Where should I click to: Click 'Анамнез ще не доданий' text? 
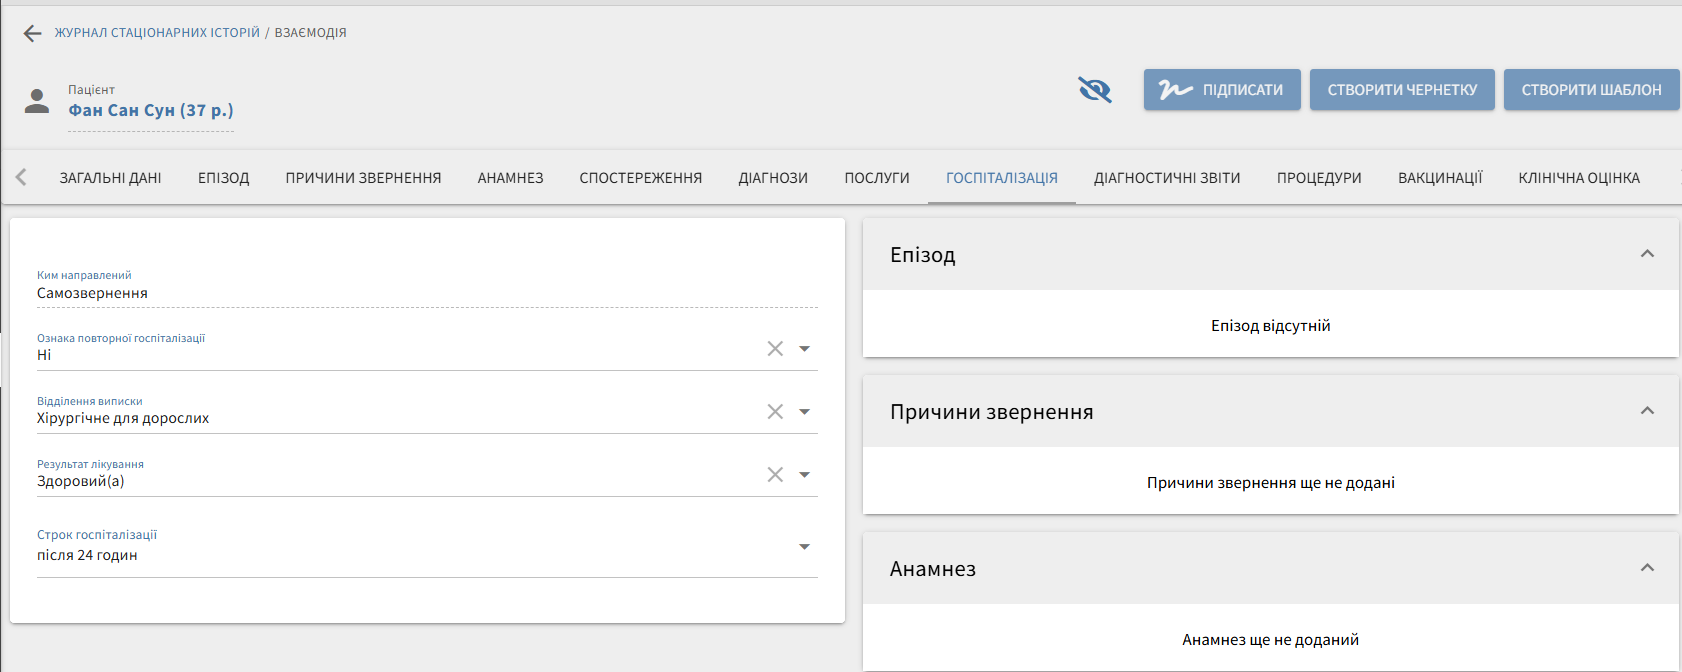[1270, 640]
